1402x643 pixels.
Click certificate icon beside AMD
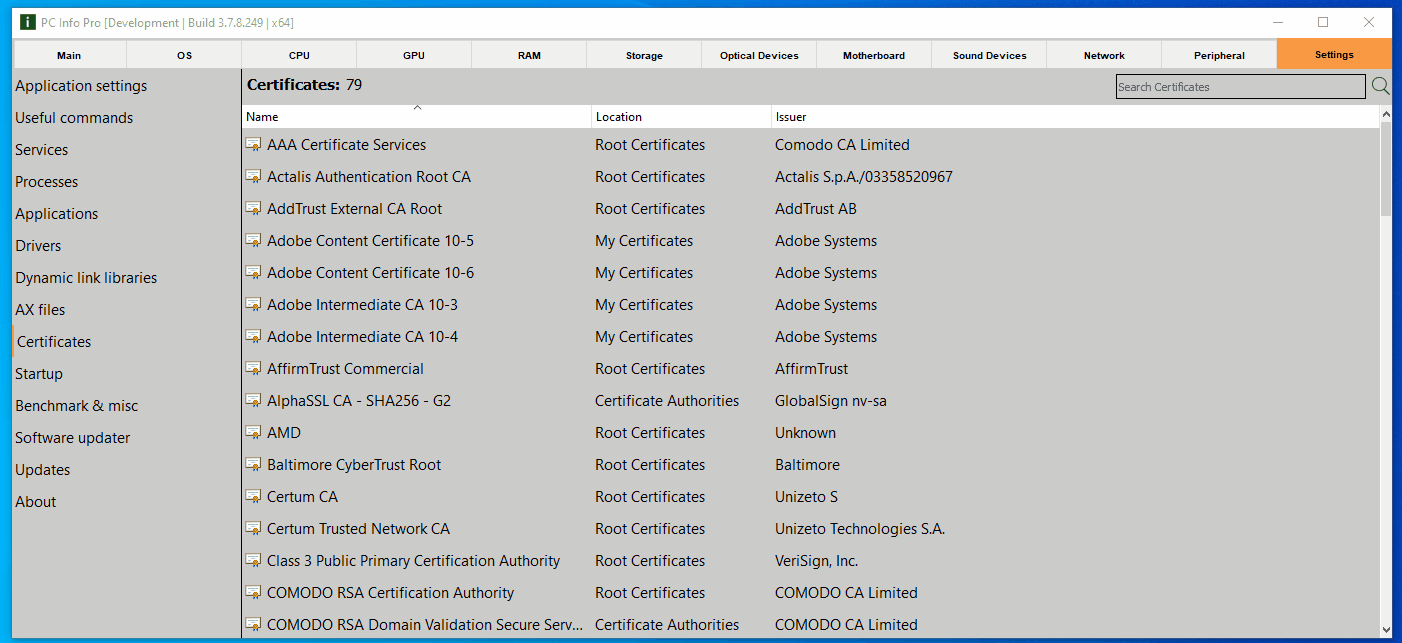click(254, 433)
